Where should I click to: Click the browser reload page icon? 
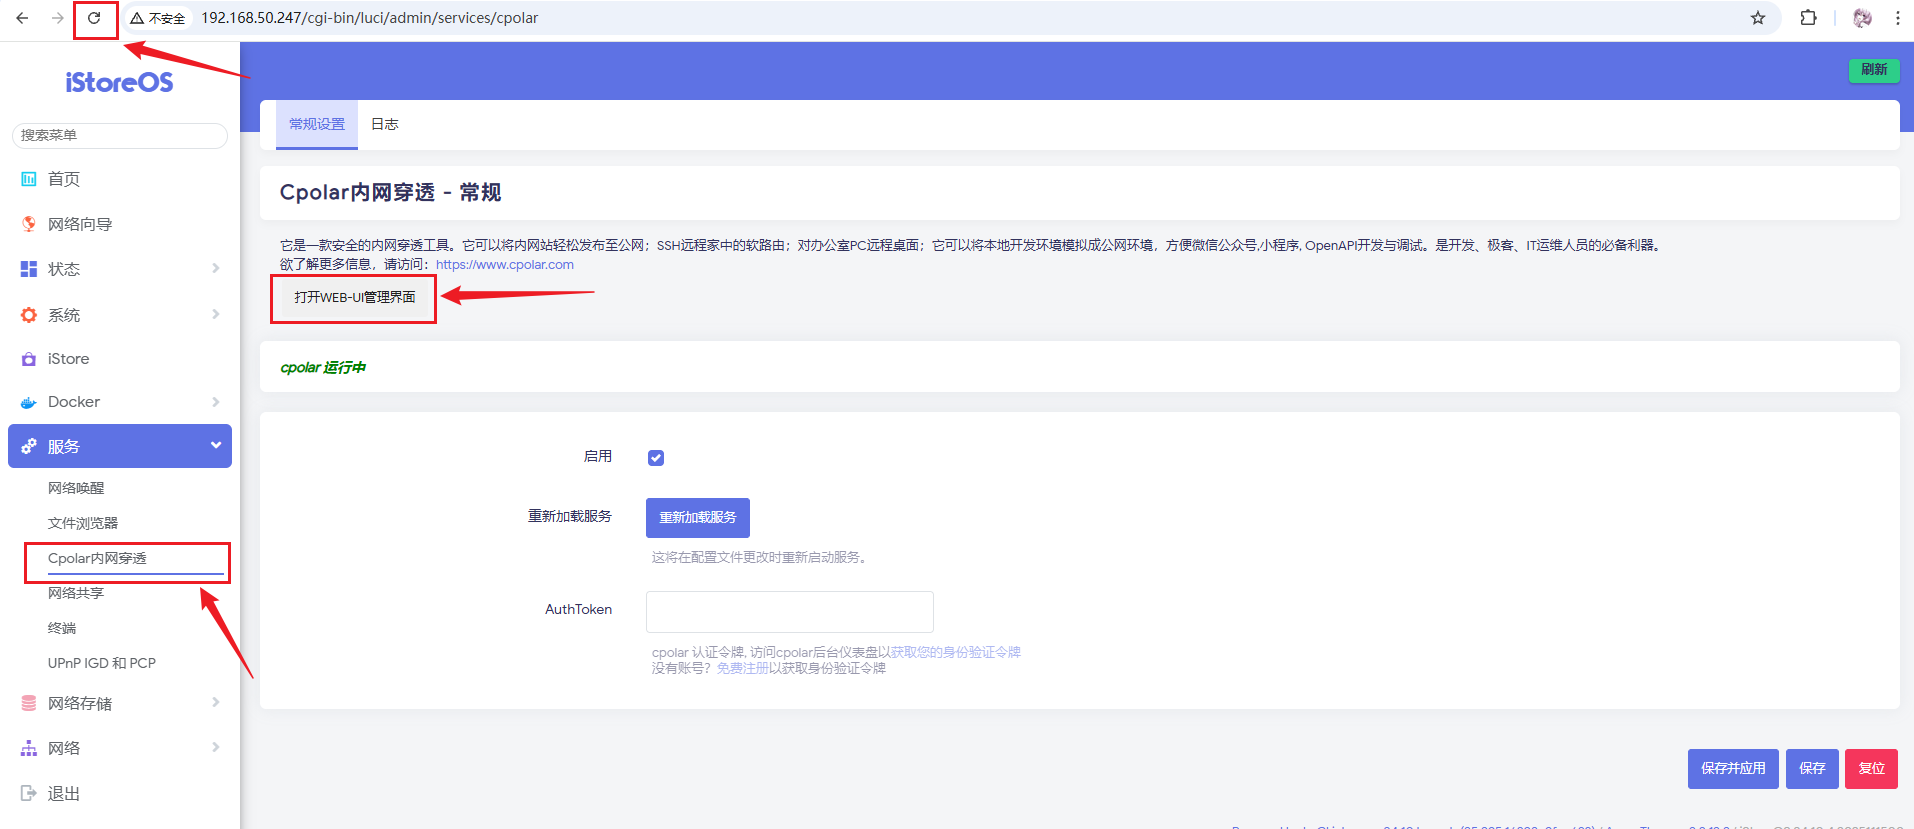pos(94,18)
